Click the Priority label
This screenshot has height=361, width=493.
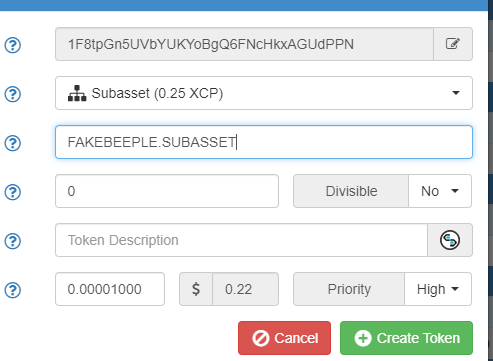pos(349,289)
